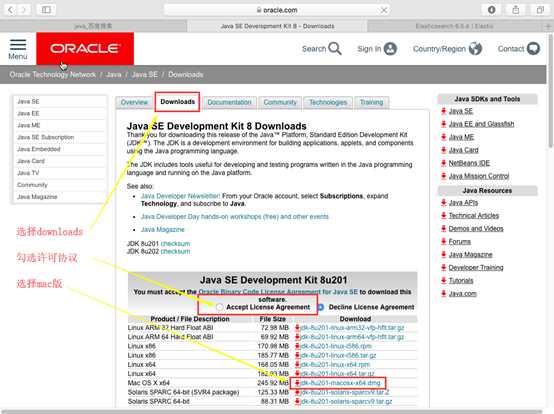Open Technical Articles link
This screenshot has height=414, width=554.
tap(473, 215)
